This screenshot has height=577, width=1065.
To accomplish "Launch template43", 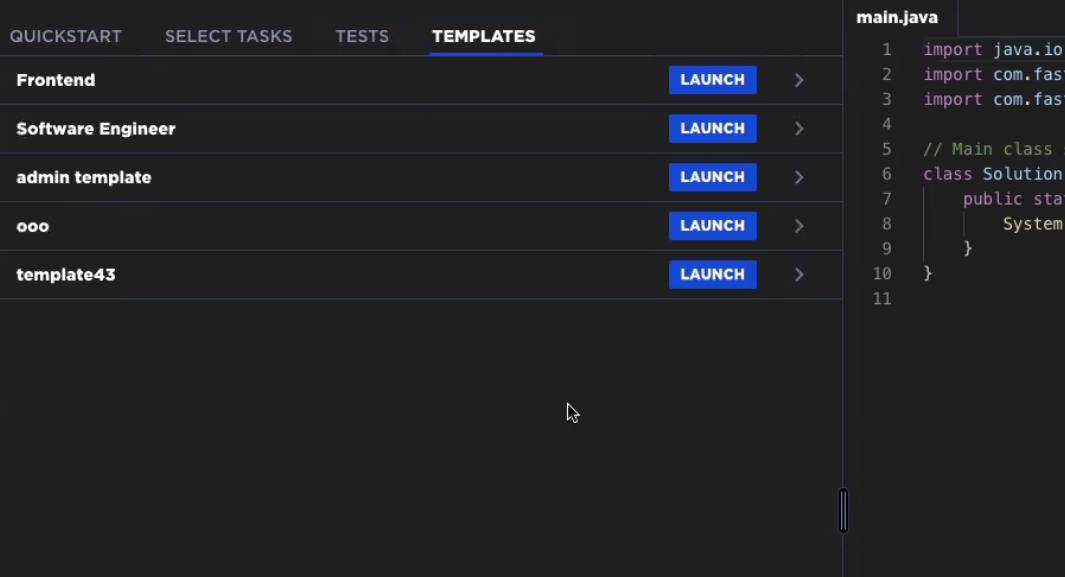I will (x=712, y=274).
